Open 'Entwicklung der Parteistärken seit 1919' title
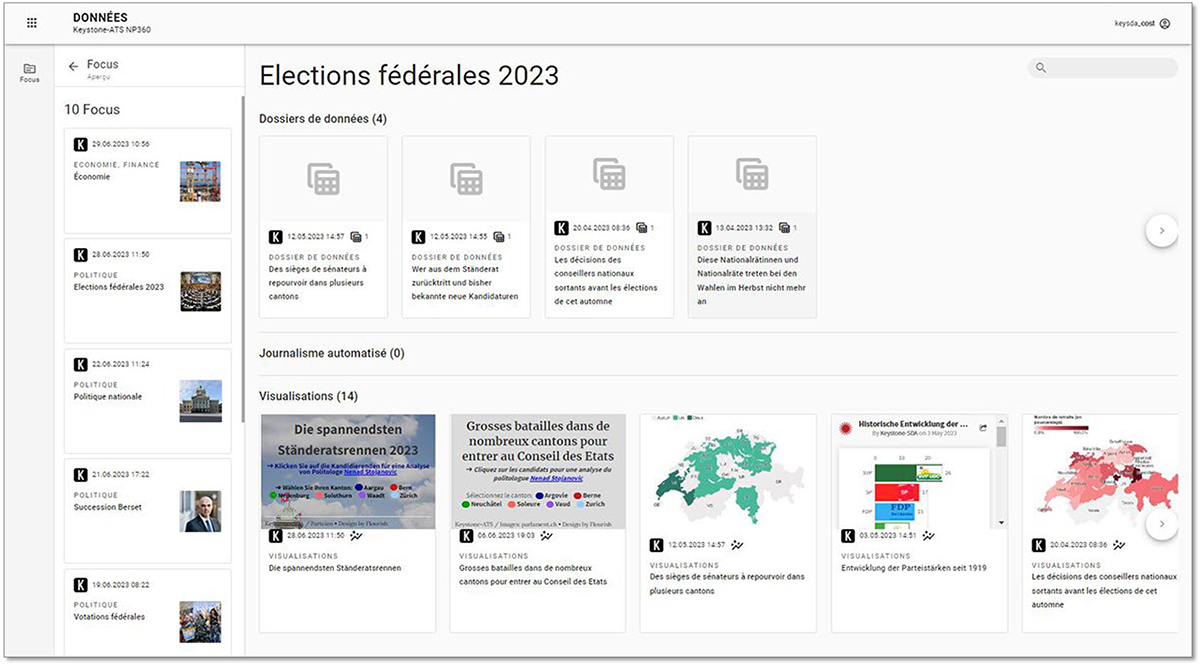 pyautogui.click(x=914, y=568)
